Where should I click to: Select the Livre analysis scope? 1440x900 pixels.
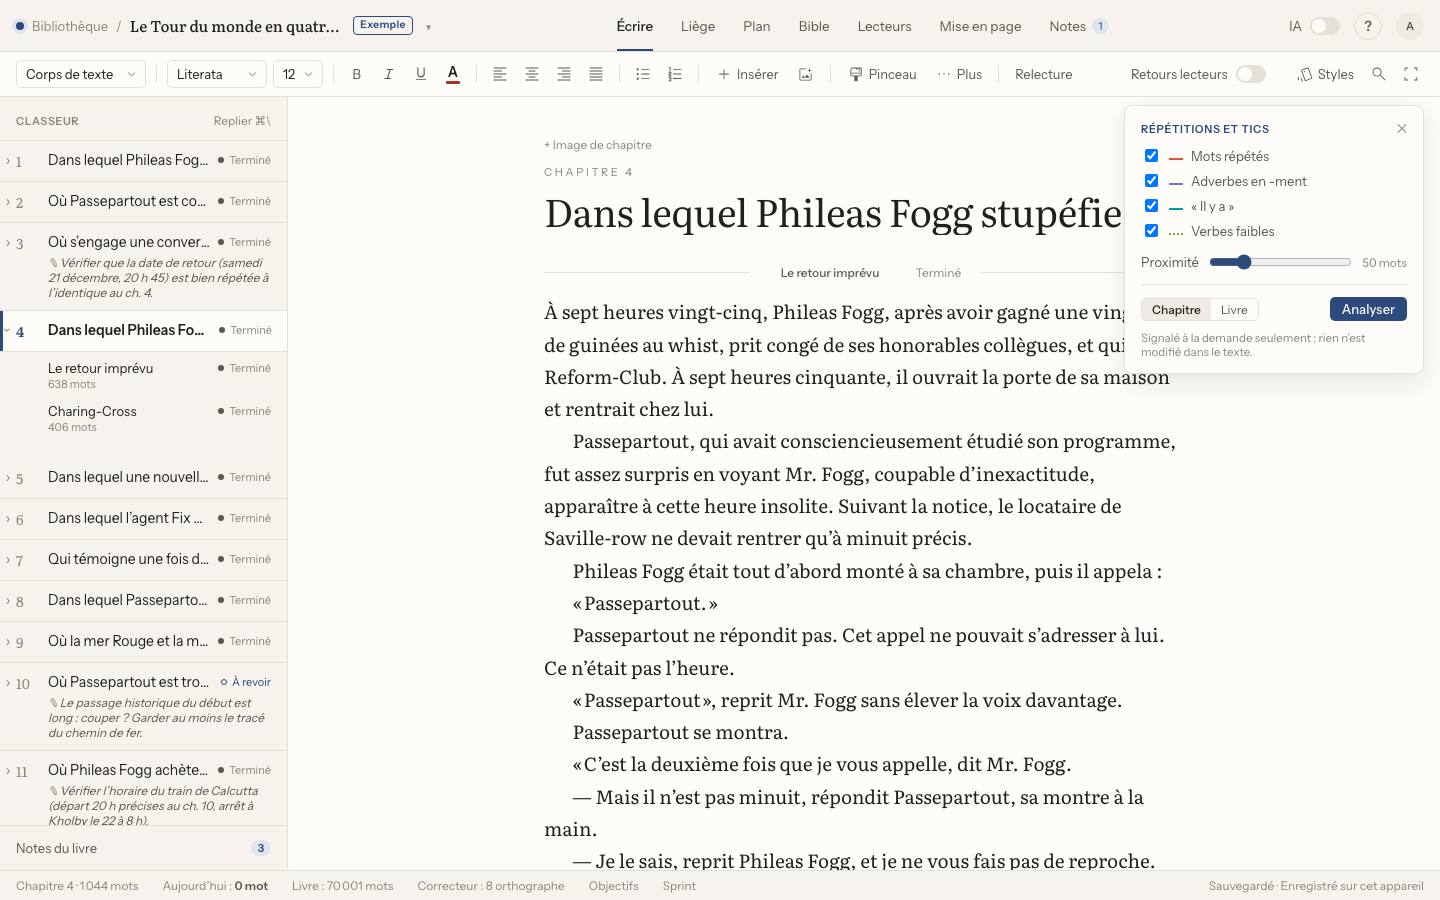1234,310
